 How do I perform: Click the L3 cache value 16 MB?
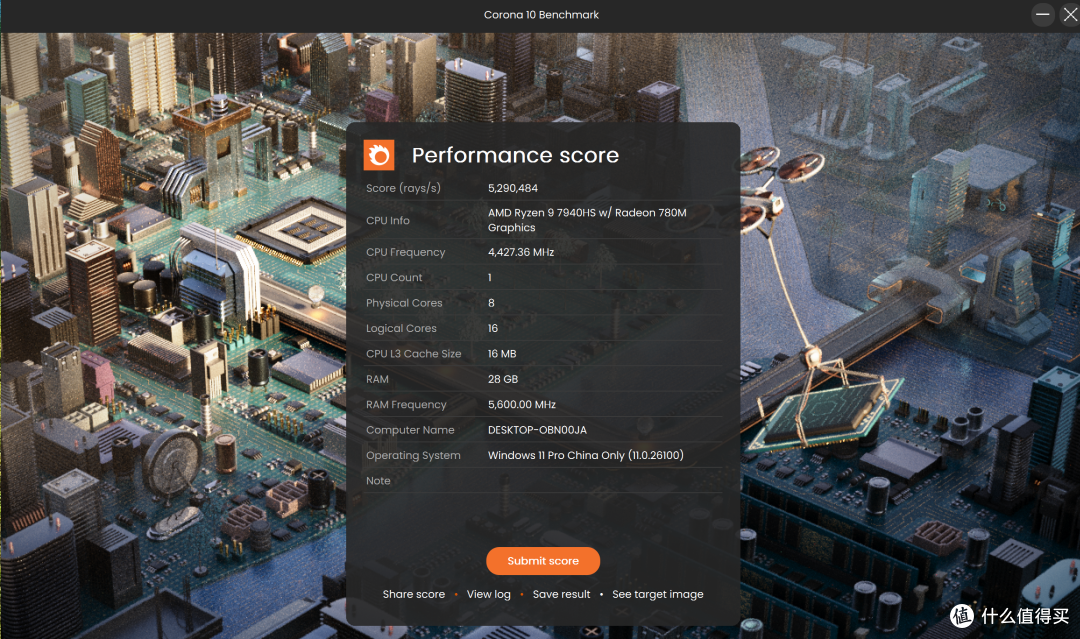click(502, 353)
